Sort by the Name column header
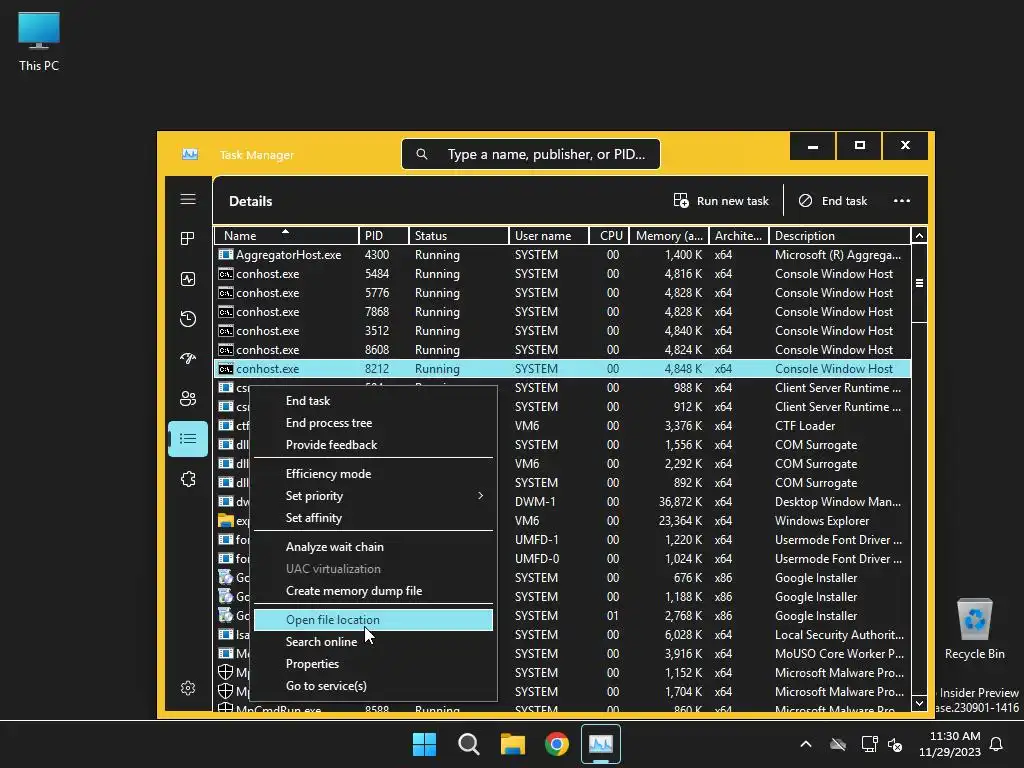1024x768 pixels. click(x=286, y=236)
